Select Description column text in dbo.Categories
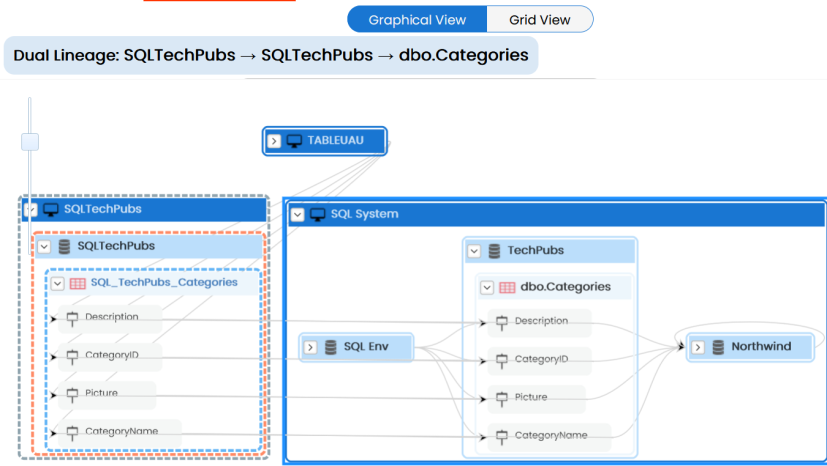 point(541,321)
